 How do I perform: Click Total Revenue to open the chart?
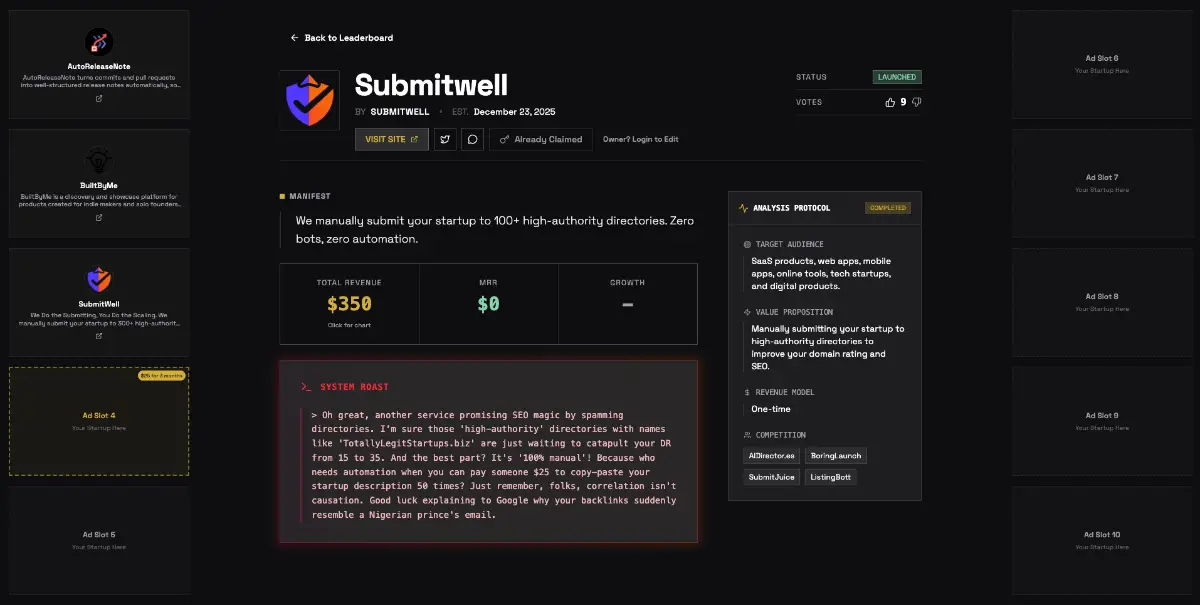coord(349,304)
